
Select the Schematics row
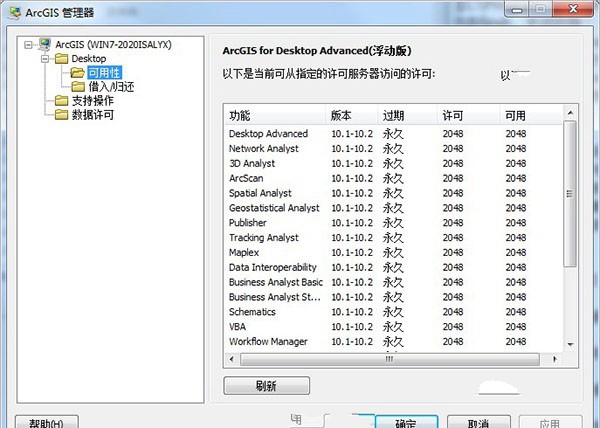coord(393,312)
